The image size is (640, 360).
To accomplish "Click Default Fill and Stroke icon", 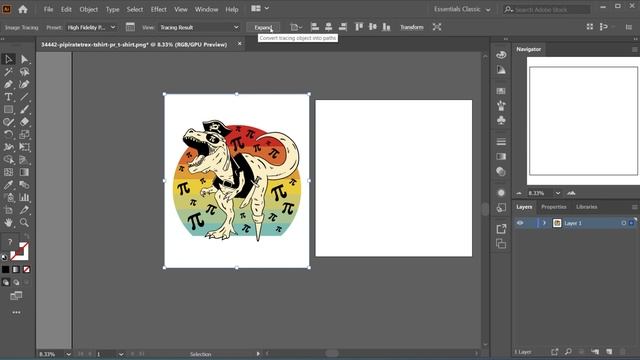I will 4,258.
